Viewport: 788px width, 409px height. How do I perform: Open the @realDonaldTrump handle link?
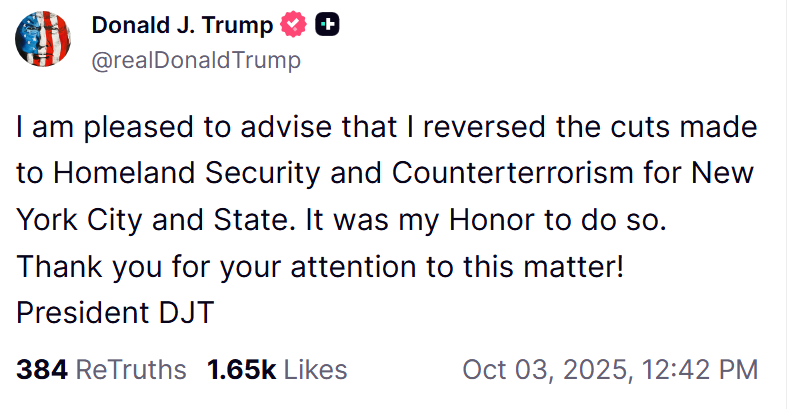pos(196,60)
